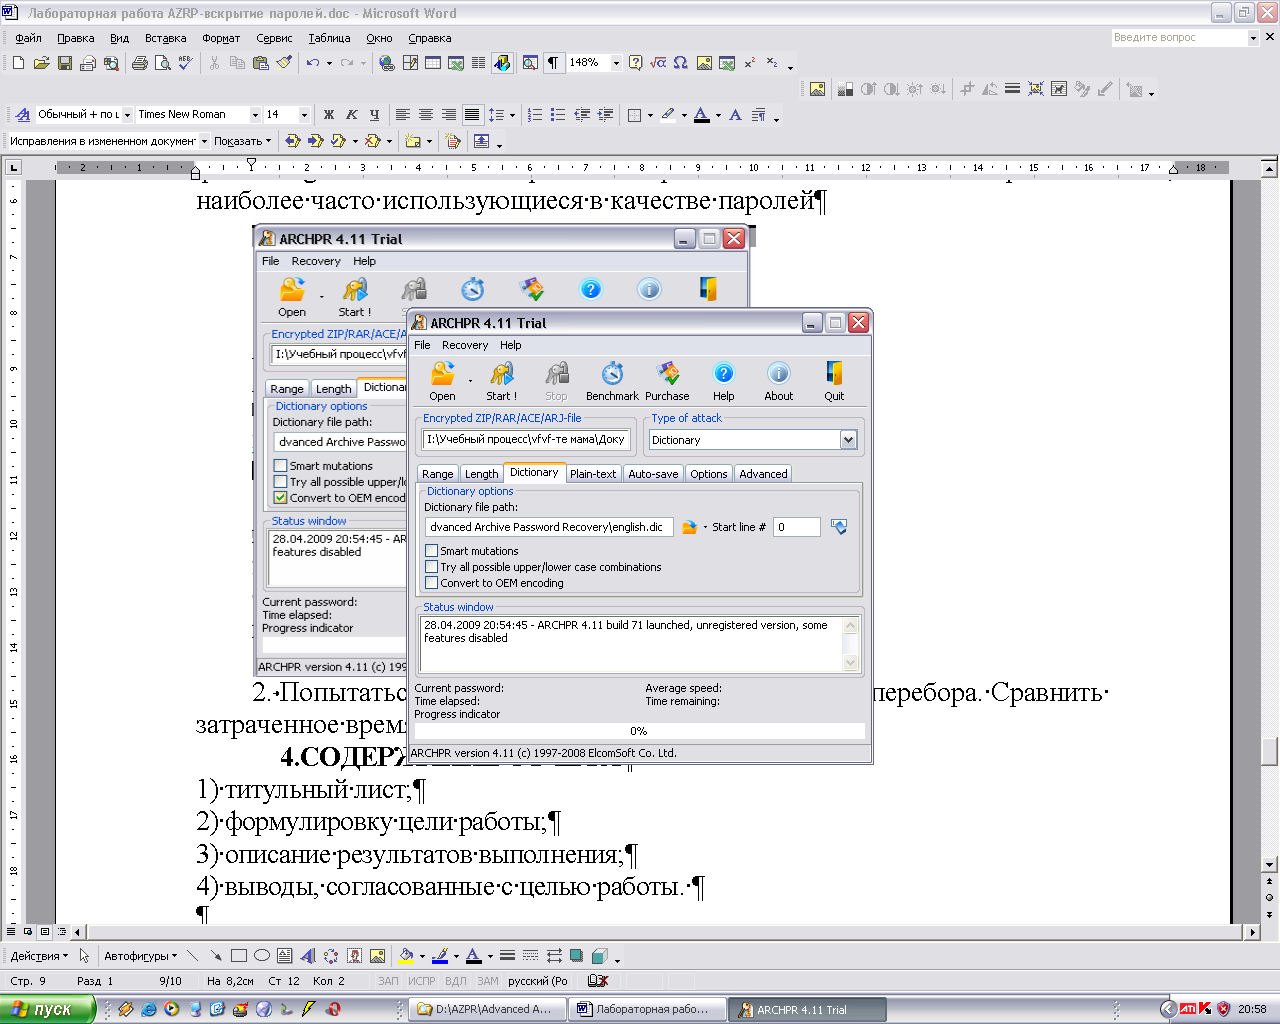Toggle nonprinting paragraph marks button

tap(553, 63)
